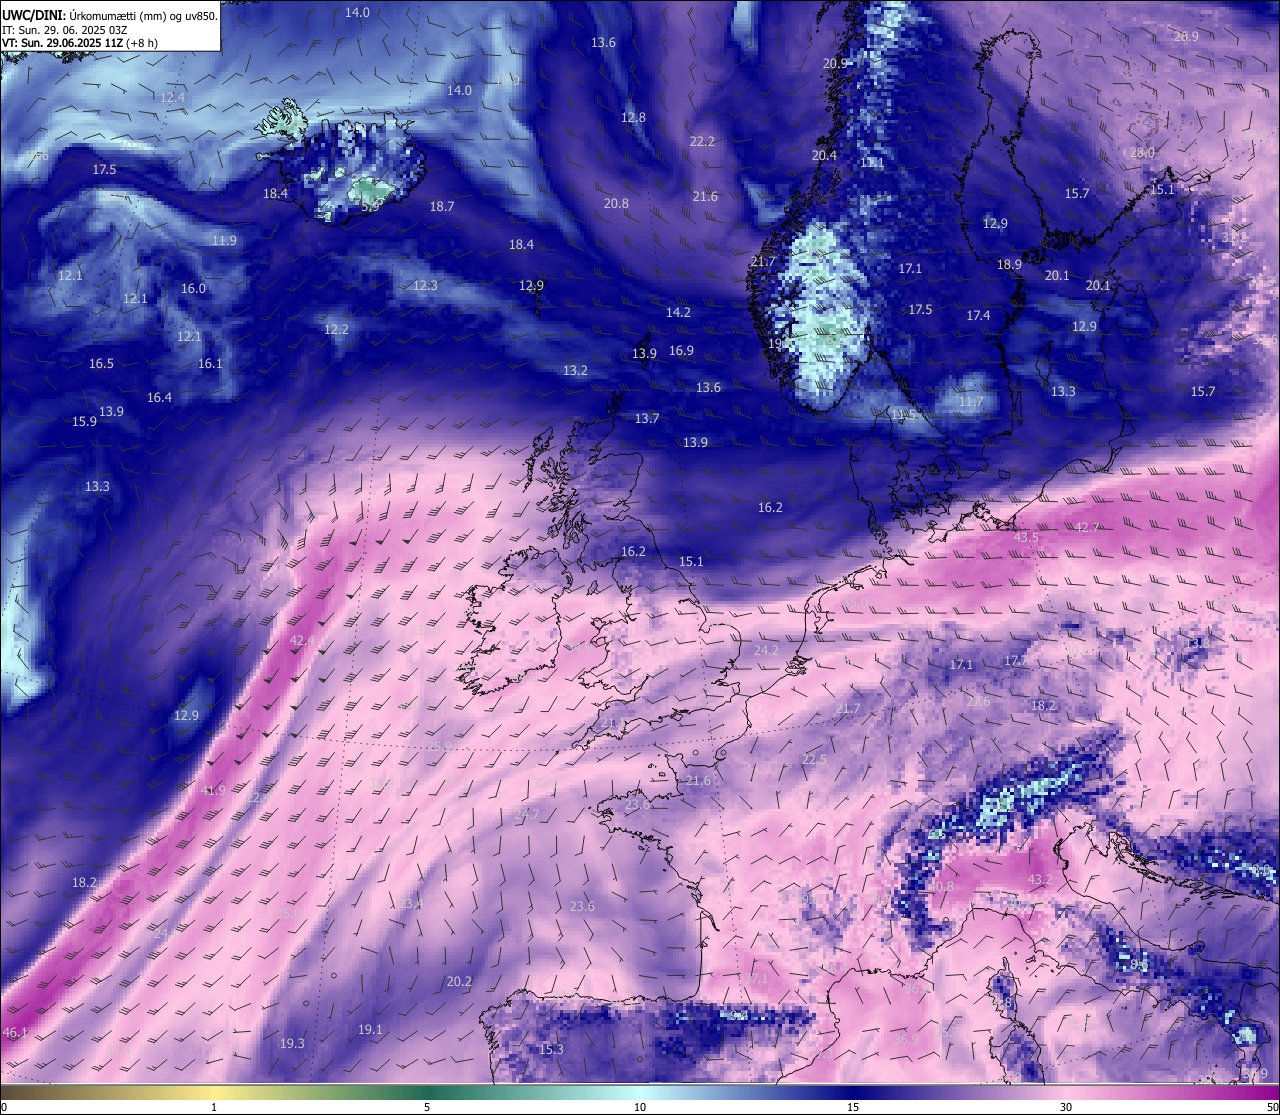Pick the yellow color band above the '1' label

point(214,1092)
